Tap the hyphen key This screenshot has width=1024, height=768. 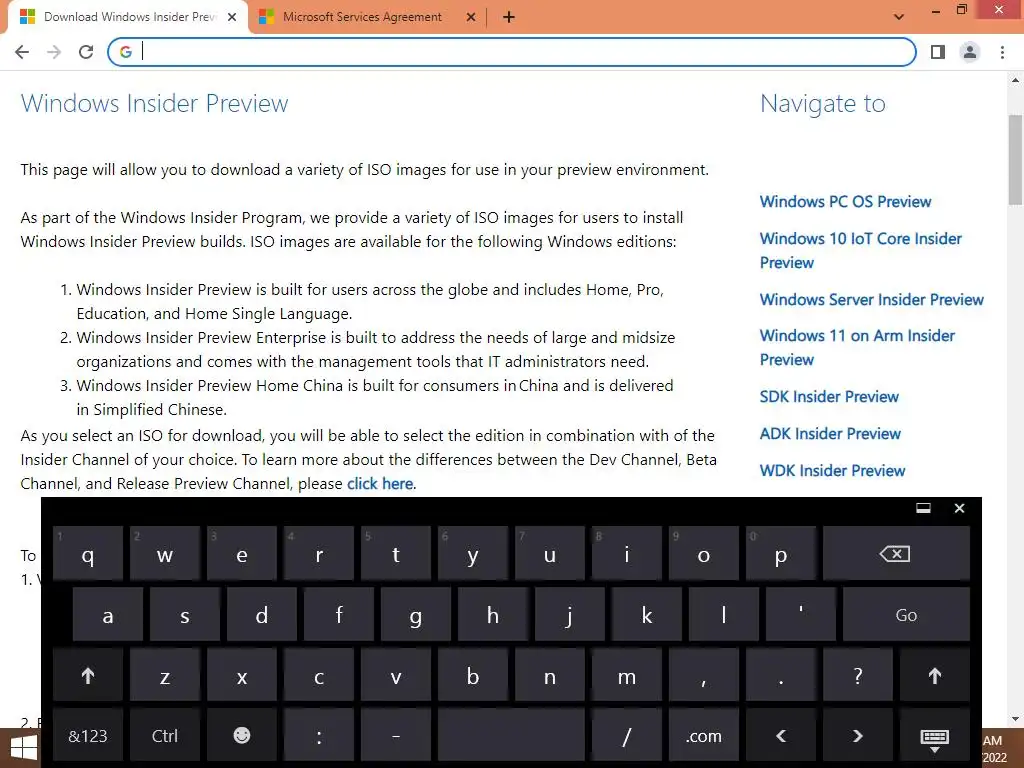click(x=396, y=736)
